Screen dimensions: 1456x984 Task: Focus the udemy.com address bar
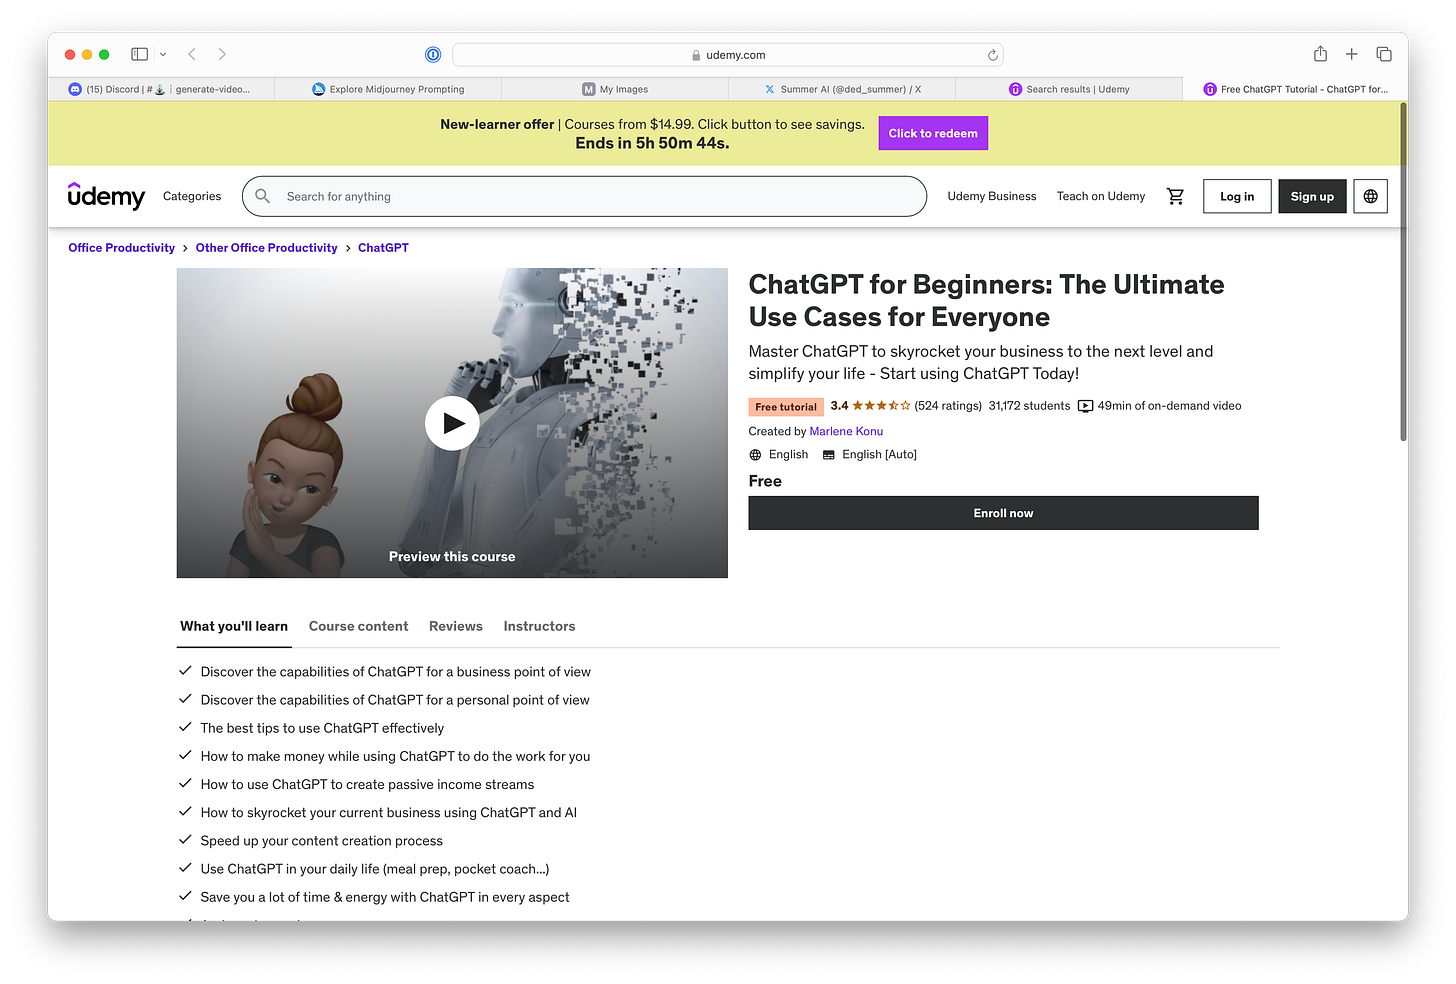[728, 55]
